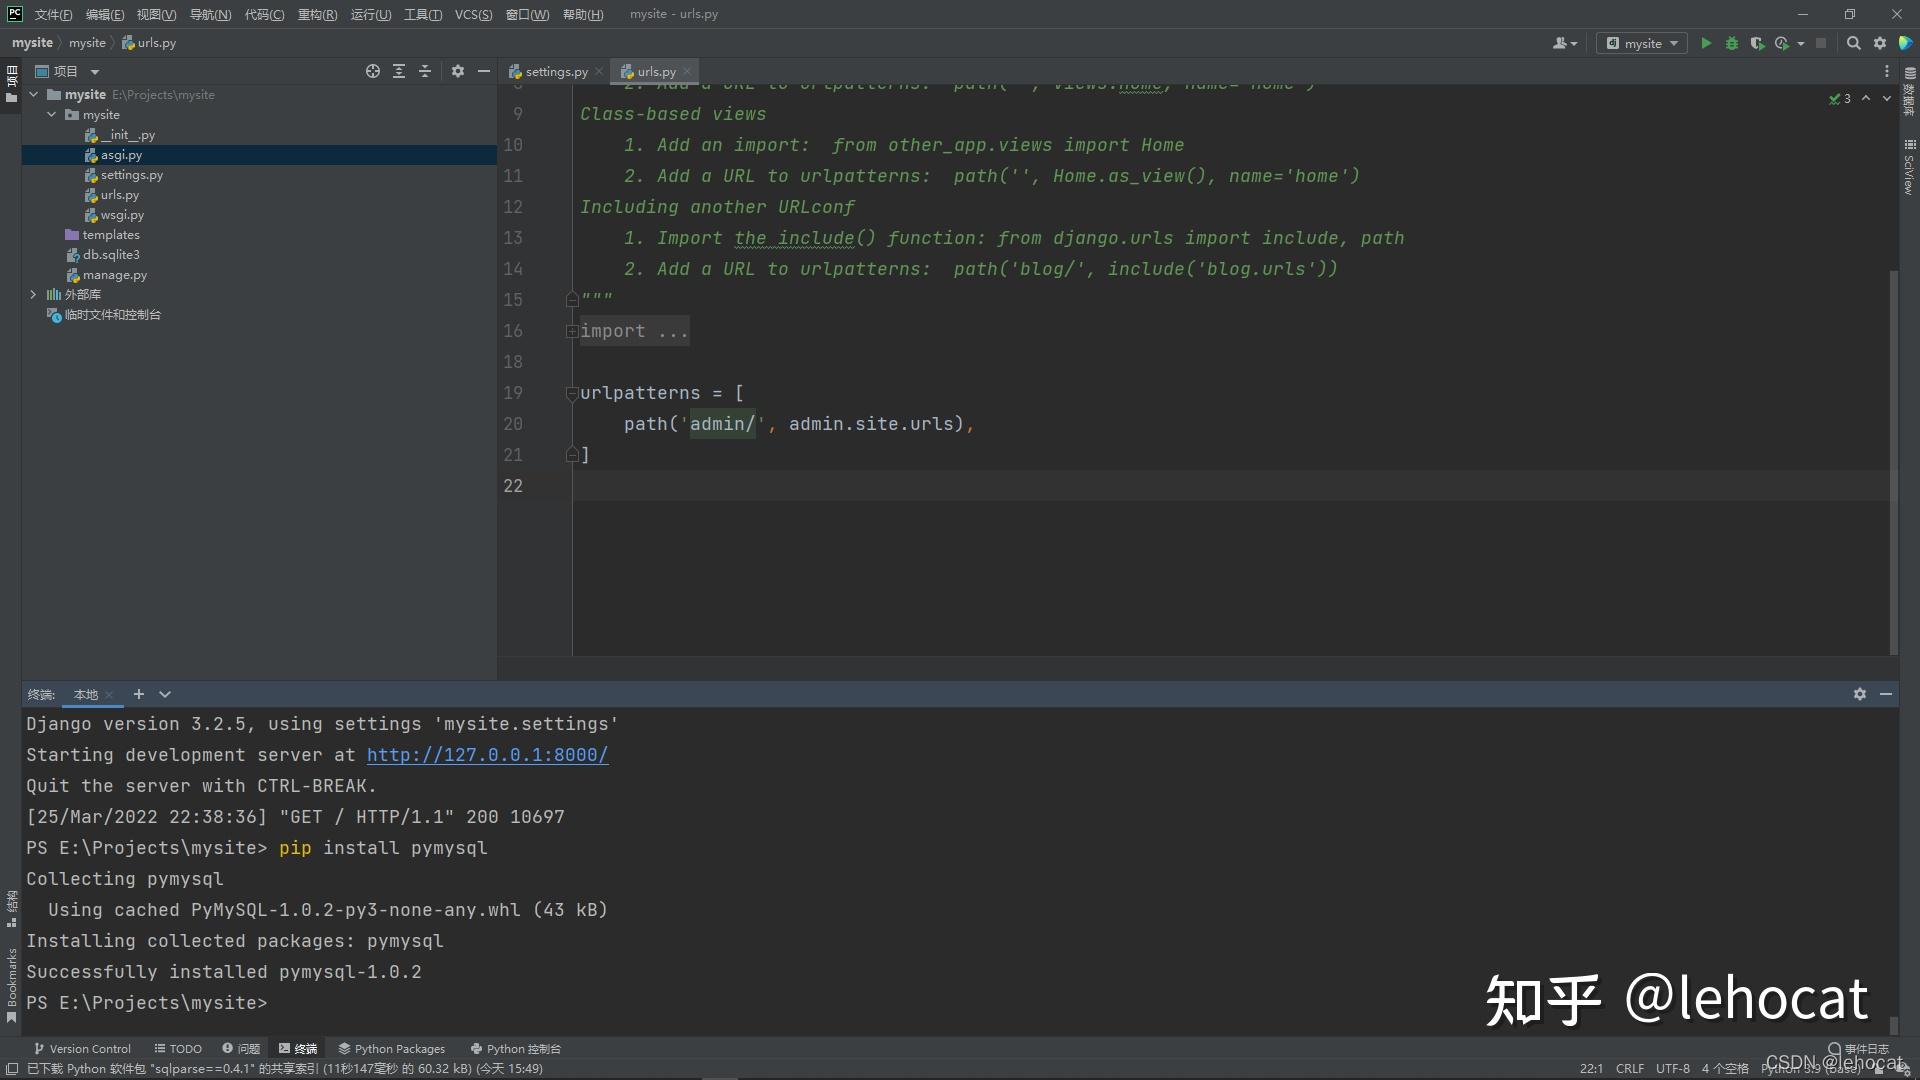The image size is (1920, 1080).
Task: Switch to the settings.py editor tab
Action: click(x=555, y=72)
